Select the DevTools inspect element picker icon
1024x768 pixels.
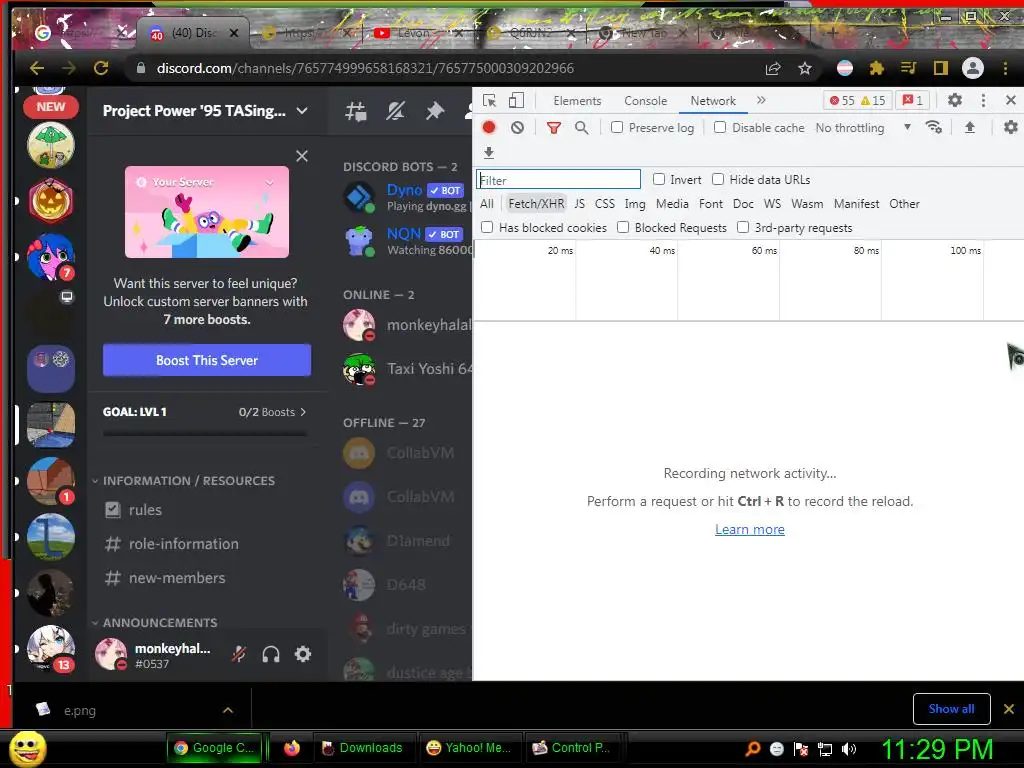[x=489, y=101]
